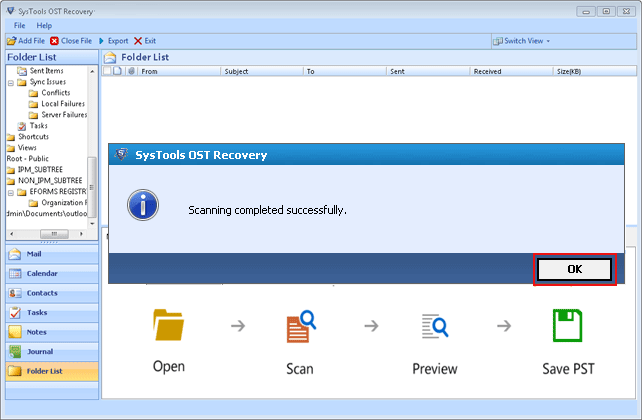Click the Export toolbar button

113,41
